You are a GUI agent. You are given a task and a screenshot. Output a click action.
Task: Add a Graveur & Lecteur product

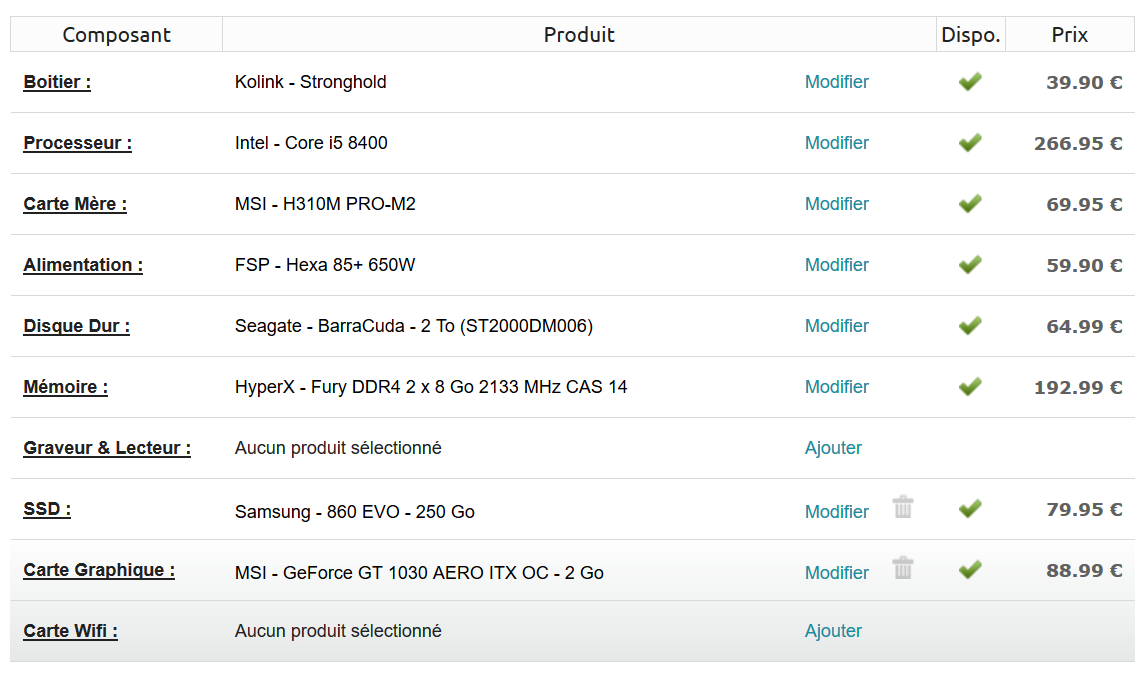[833, 448]
